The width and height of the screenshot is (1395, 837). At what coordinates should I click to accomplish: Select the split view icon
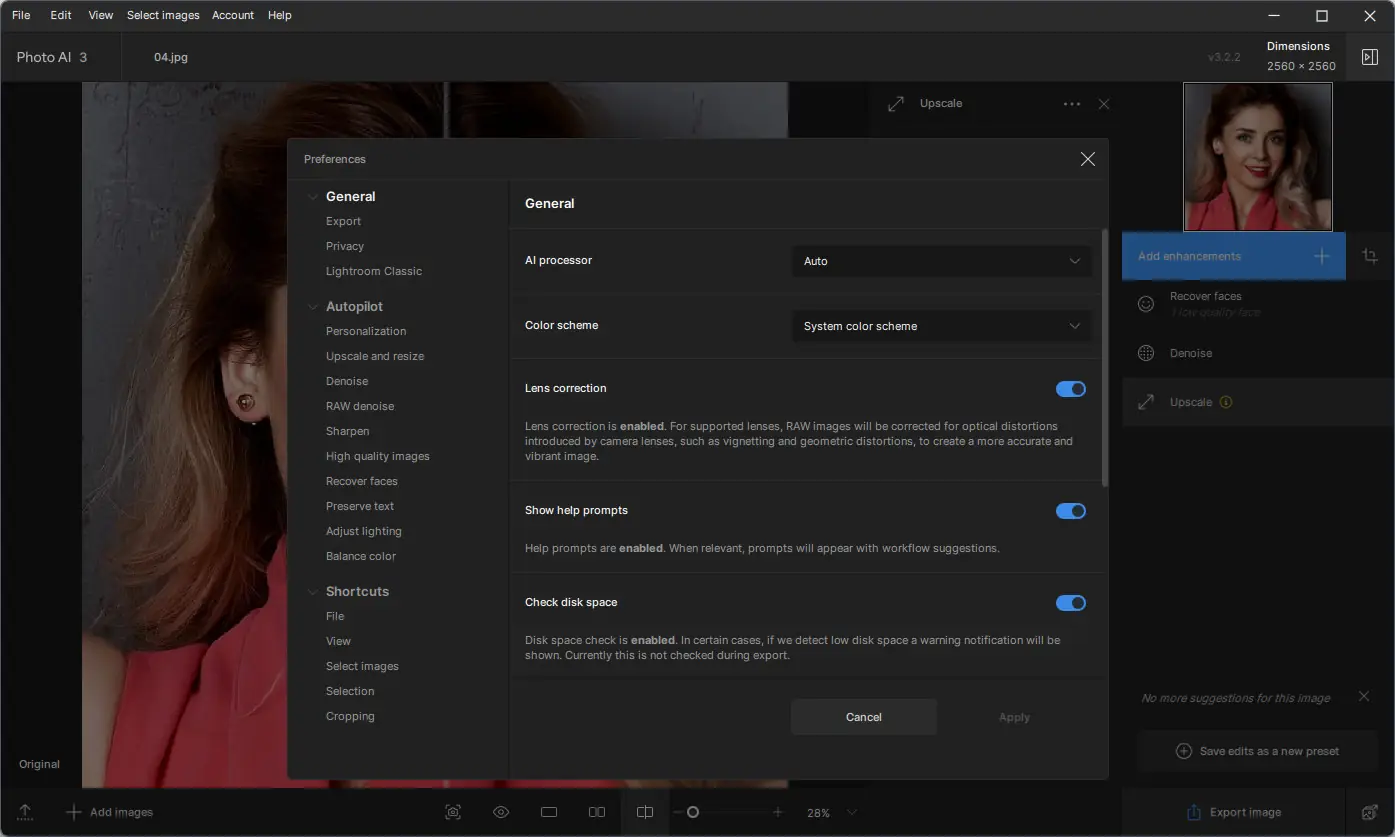(645, 812)
